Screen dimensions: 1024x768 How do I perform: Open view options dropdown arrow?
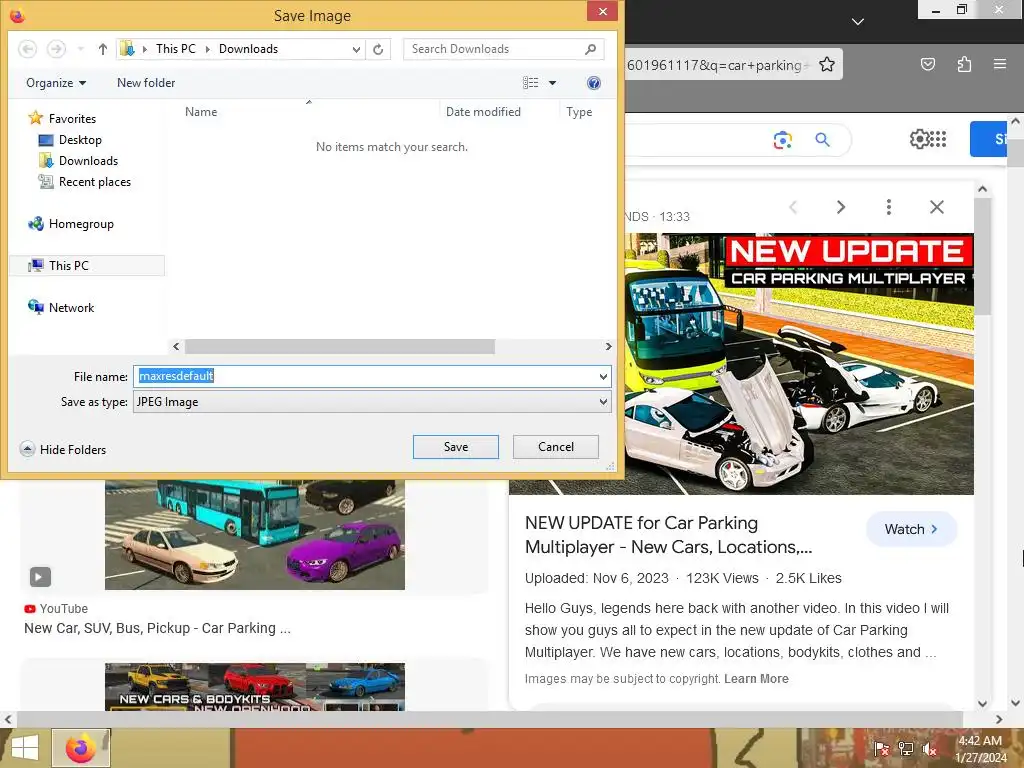coord(552,83)
